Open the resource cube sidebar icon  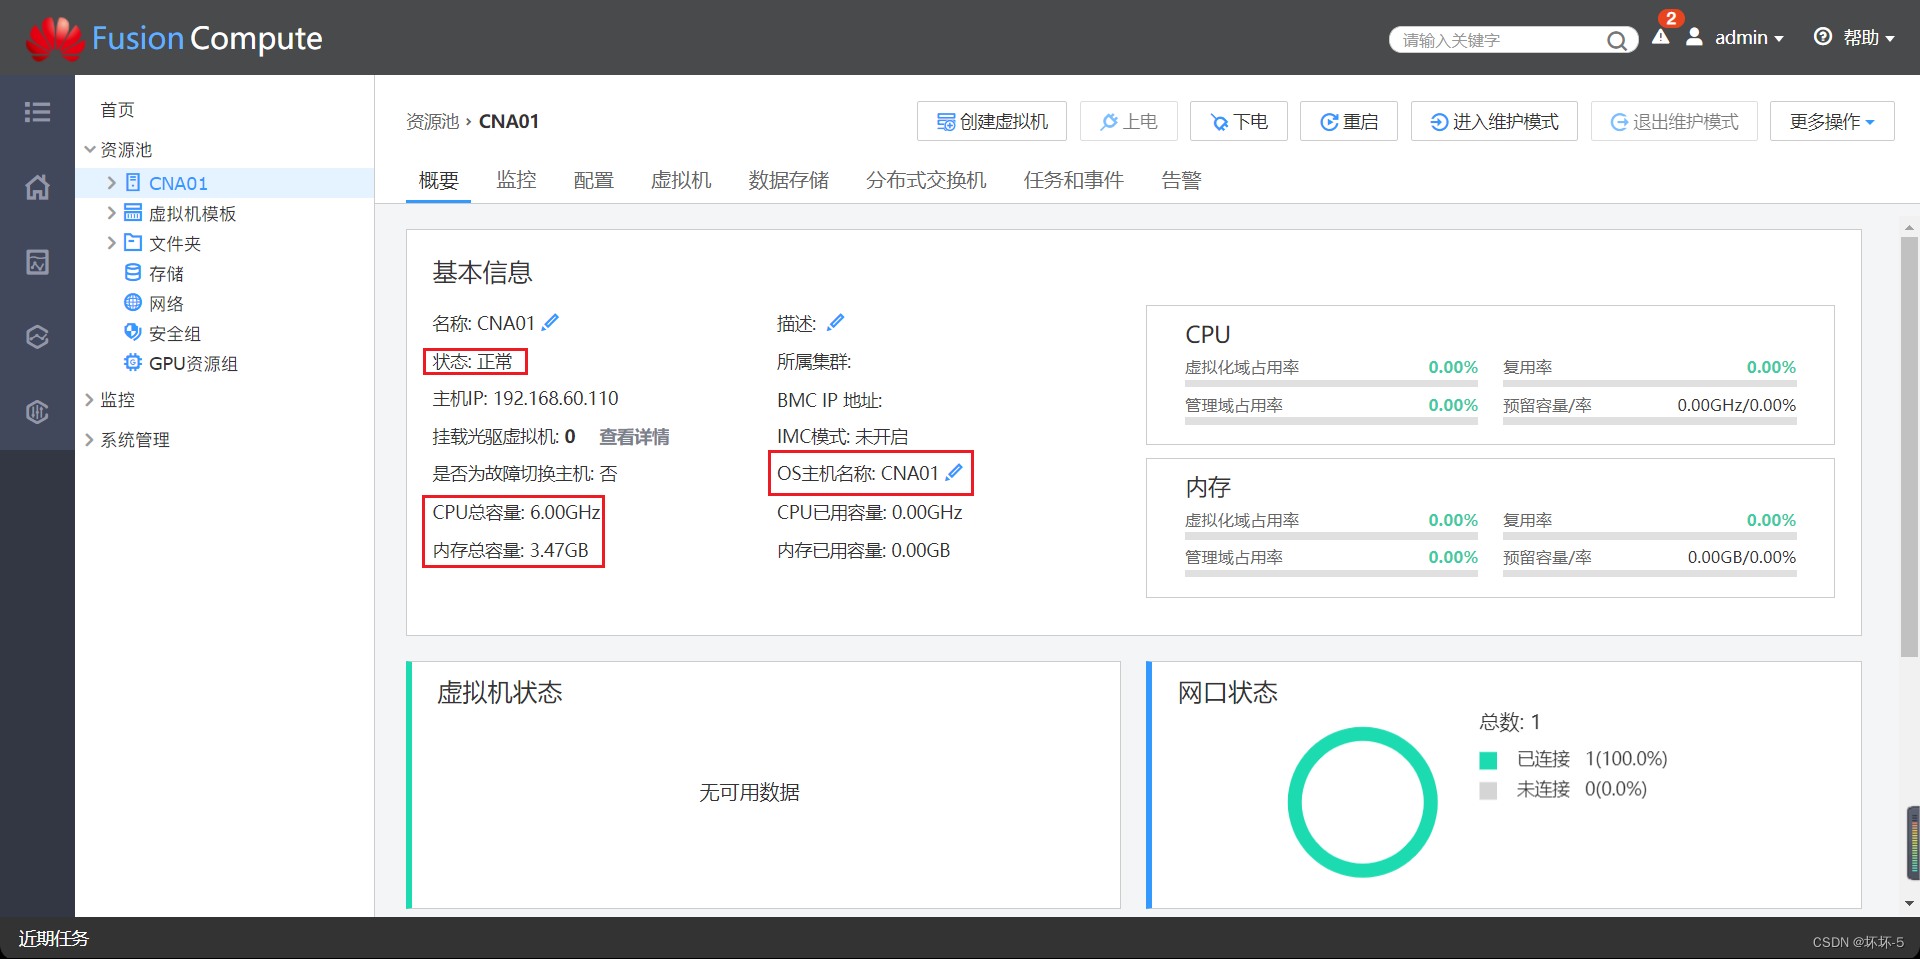point(37,337)
